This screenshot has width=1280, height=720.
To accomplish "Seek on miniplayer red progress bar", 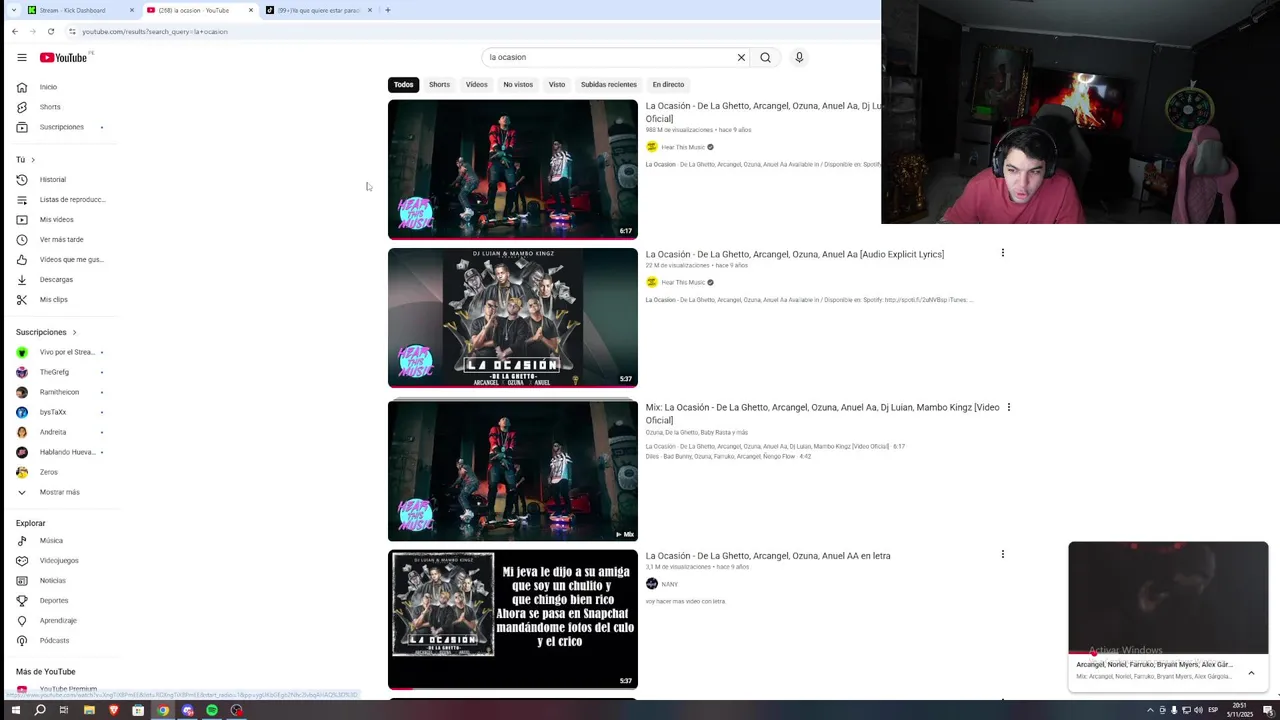I will click(x=1168, y=653).
